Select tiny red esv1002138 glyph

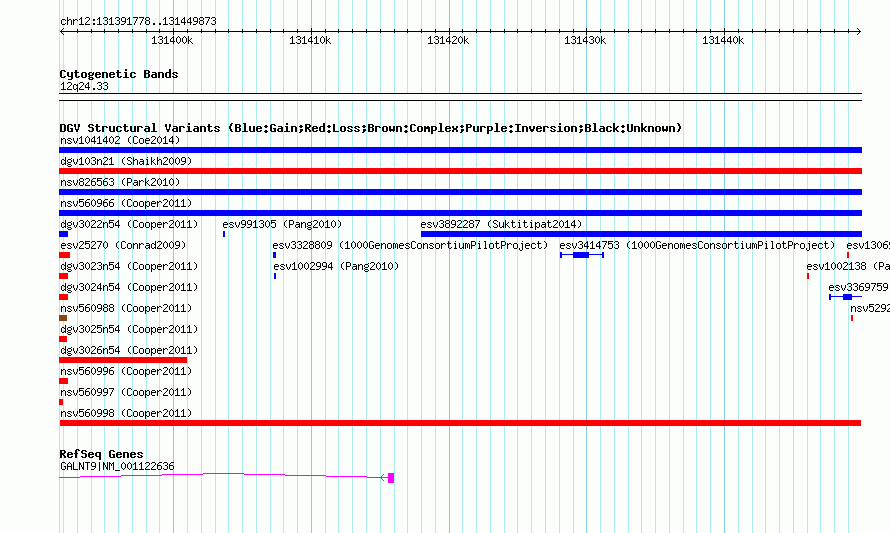(x=808, y=276)
